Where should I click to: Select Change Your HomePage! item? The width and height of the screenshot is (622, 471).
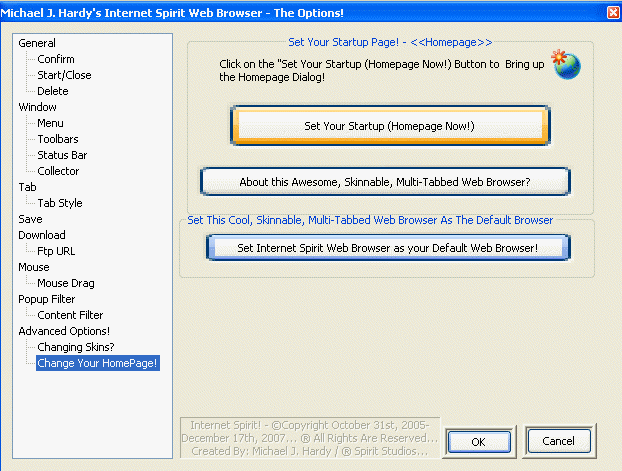coord(98,363)
